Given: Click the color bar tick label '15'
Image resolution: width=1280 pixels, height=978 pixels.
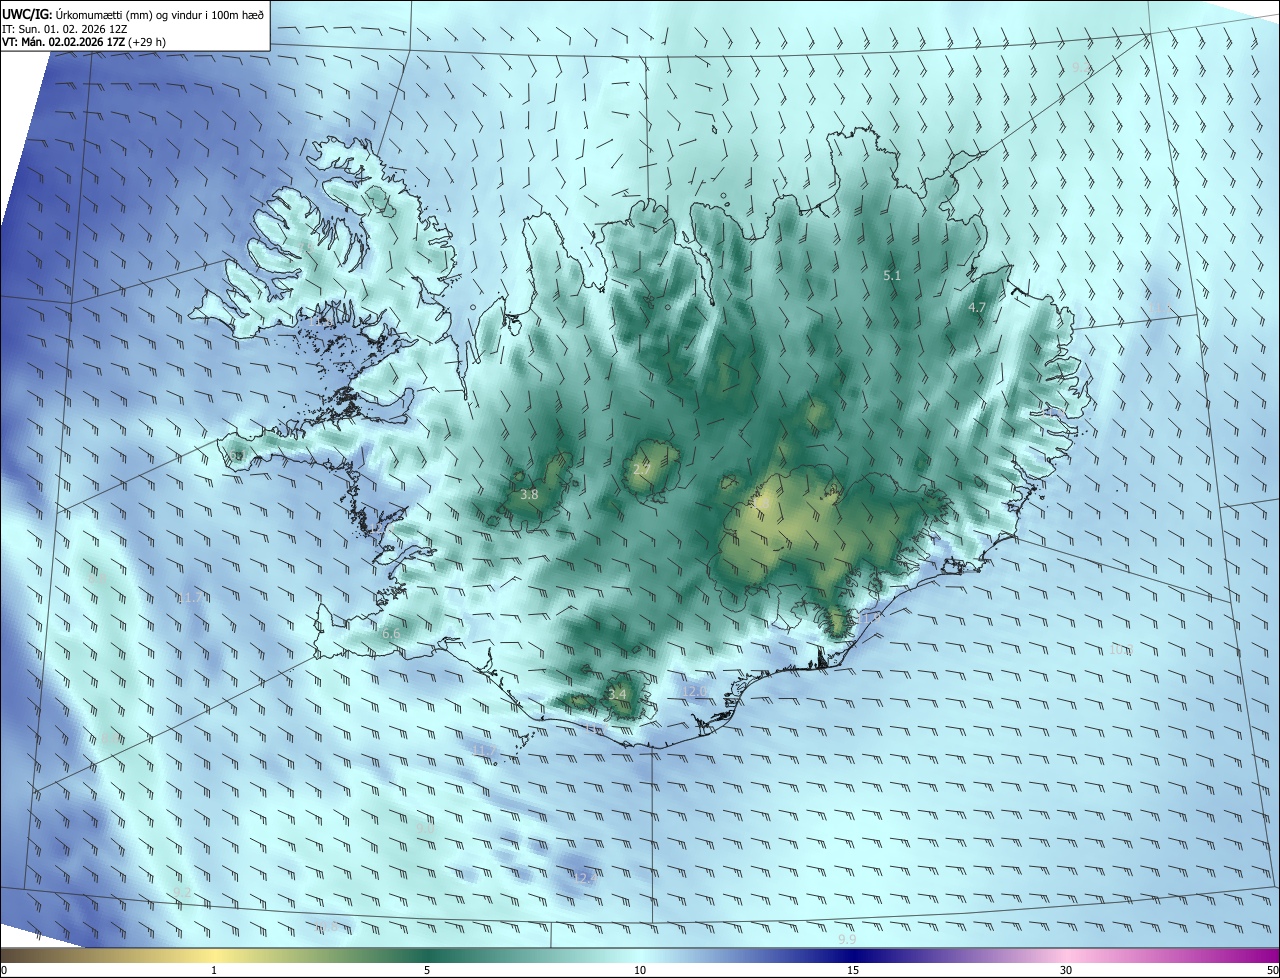Looking at the screenshot, I should tap(853, 970).
